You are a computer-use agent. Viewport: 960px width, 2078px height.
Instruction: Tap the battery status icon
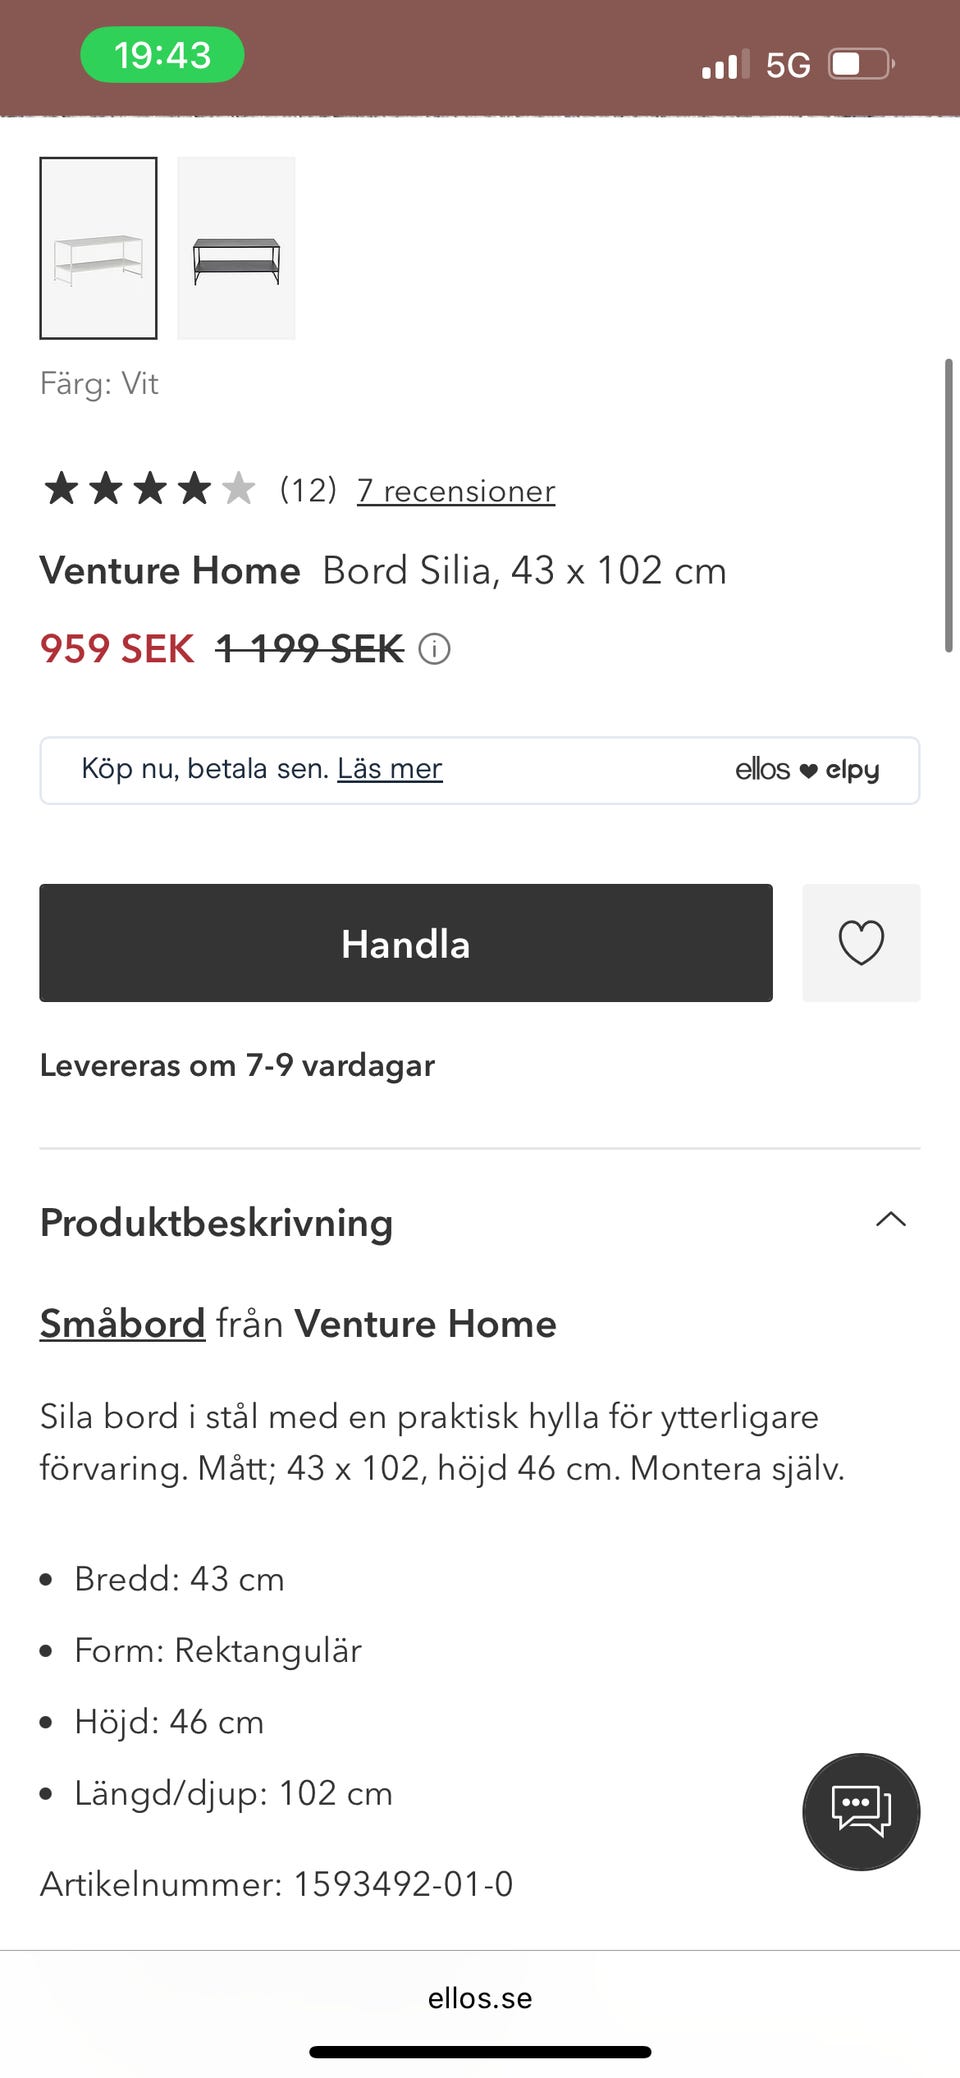click(861, 65)
